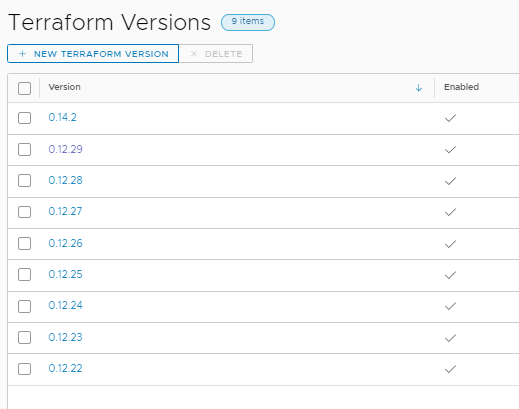519x409 pixels.
Task: Sort by the Version column header
Action: tap(64, 87)
